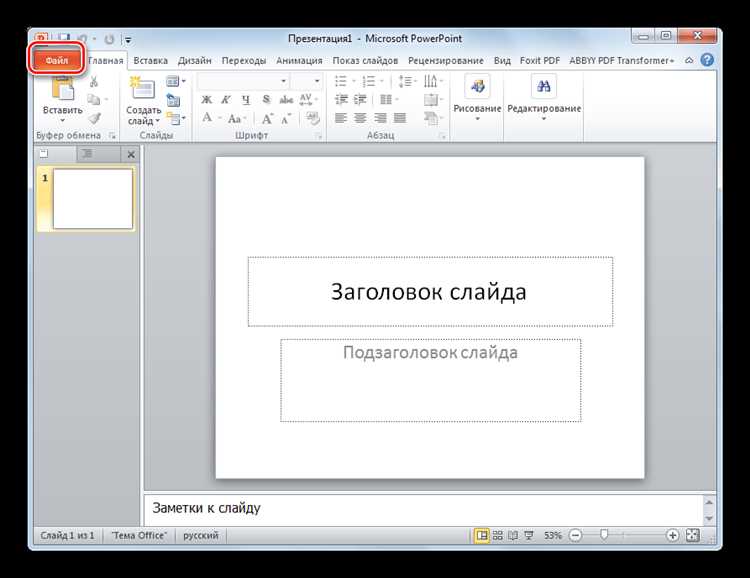Select slide 1 thumbnail in the panel
This screenshot has height=578, width=750.
92,199
